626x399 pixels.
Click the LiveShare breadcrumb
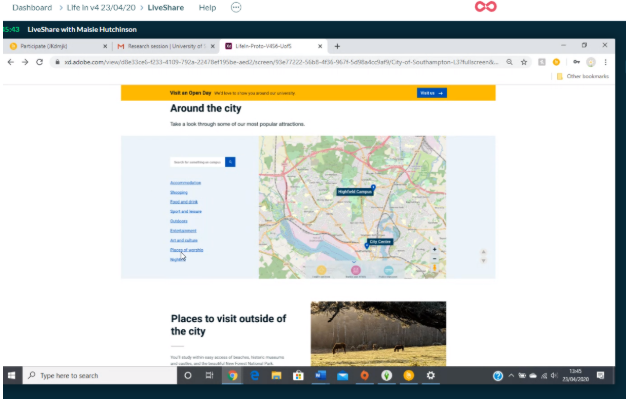(x=166, y=8)
